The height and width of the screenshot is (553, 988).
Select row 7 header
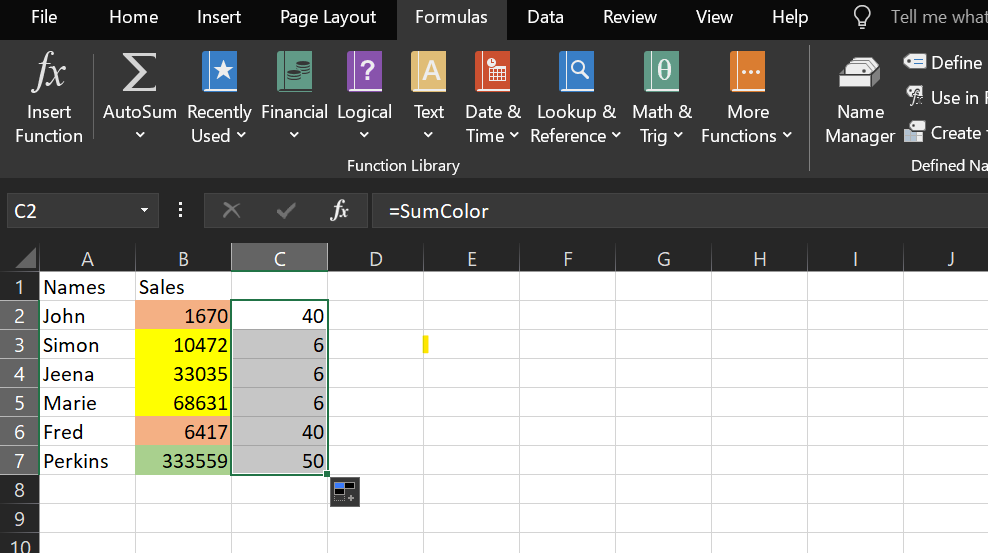(x=20, y=460)
